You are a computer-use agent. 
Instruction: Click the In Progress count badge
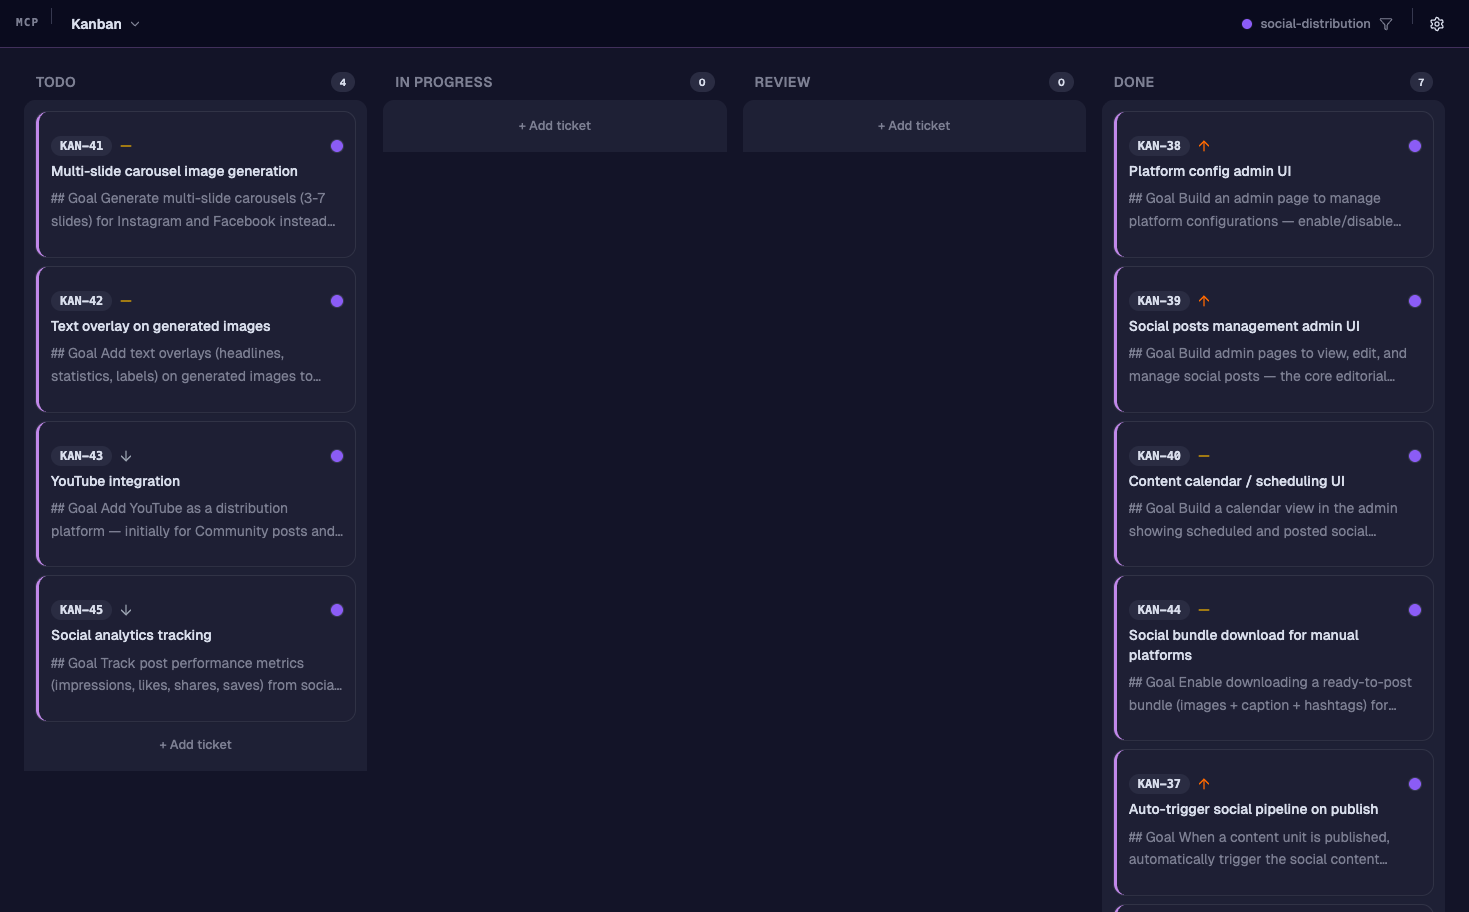702,82
